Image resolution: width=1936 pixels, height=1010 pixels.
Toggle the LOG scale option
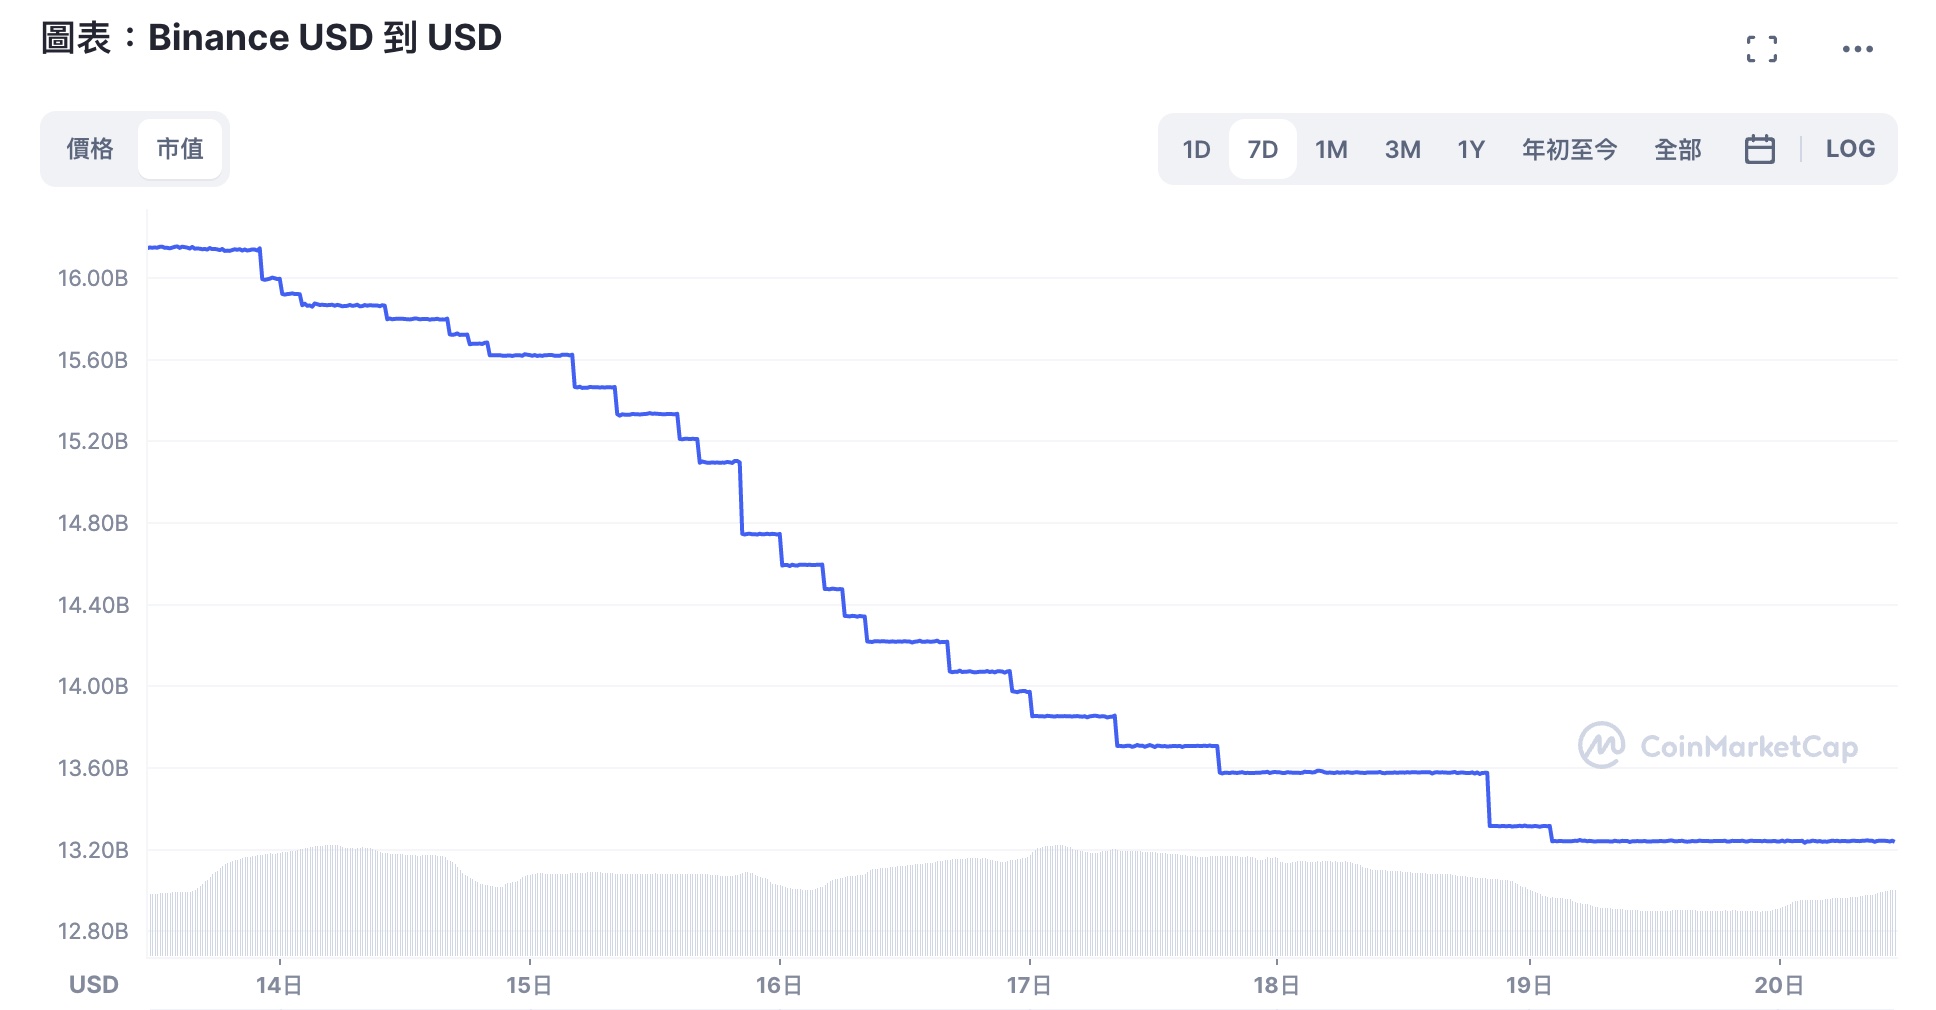[x=1849, y=149]
